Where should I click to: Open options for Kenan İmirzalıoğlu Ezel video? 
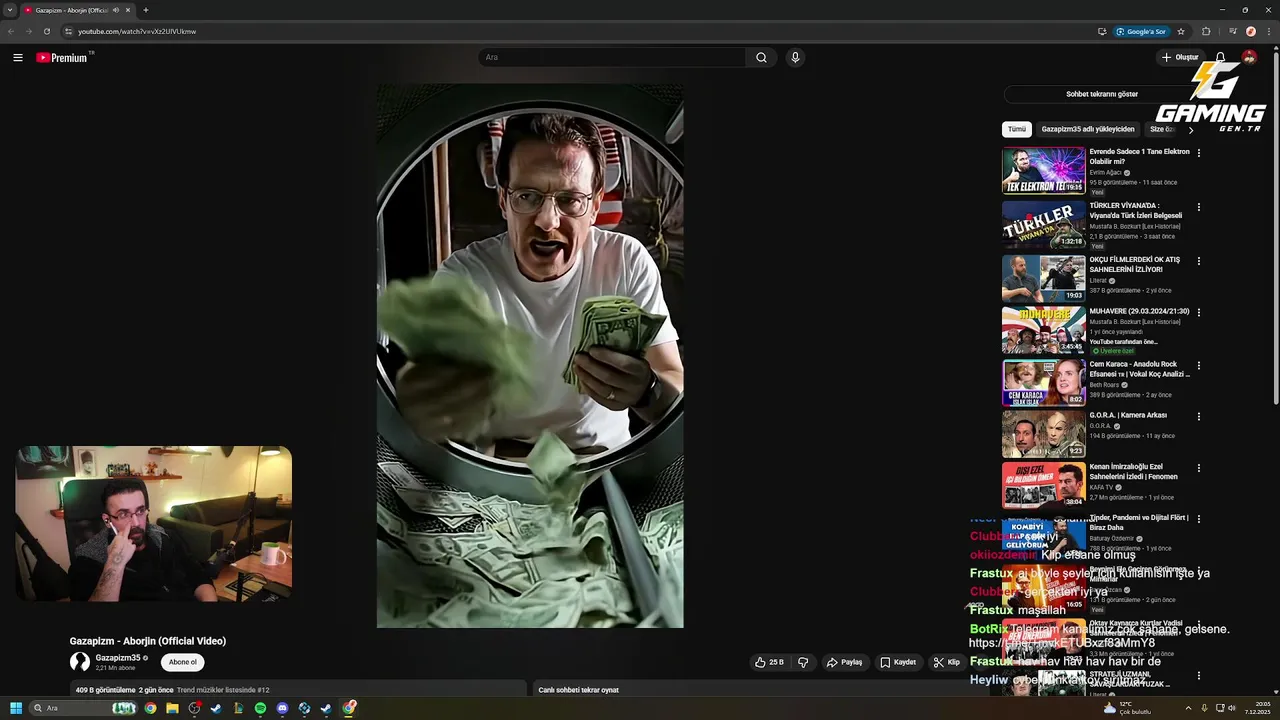(1199, 468)
